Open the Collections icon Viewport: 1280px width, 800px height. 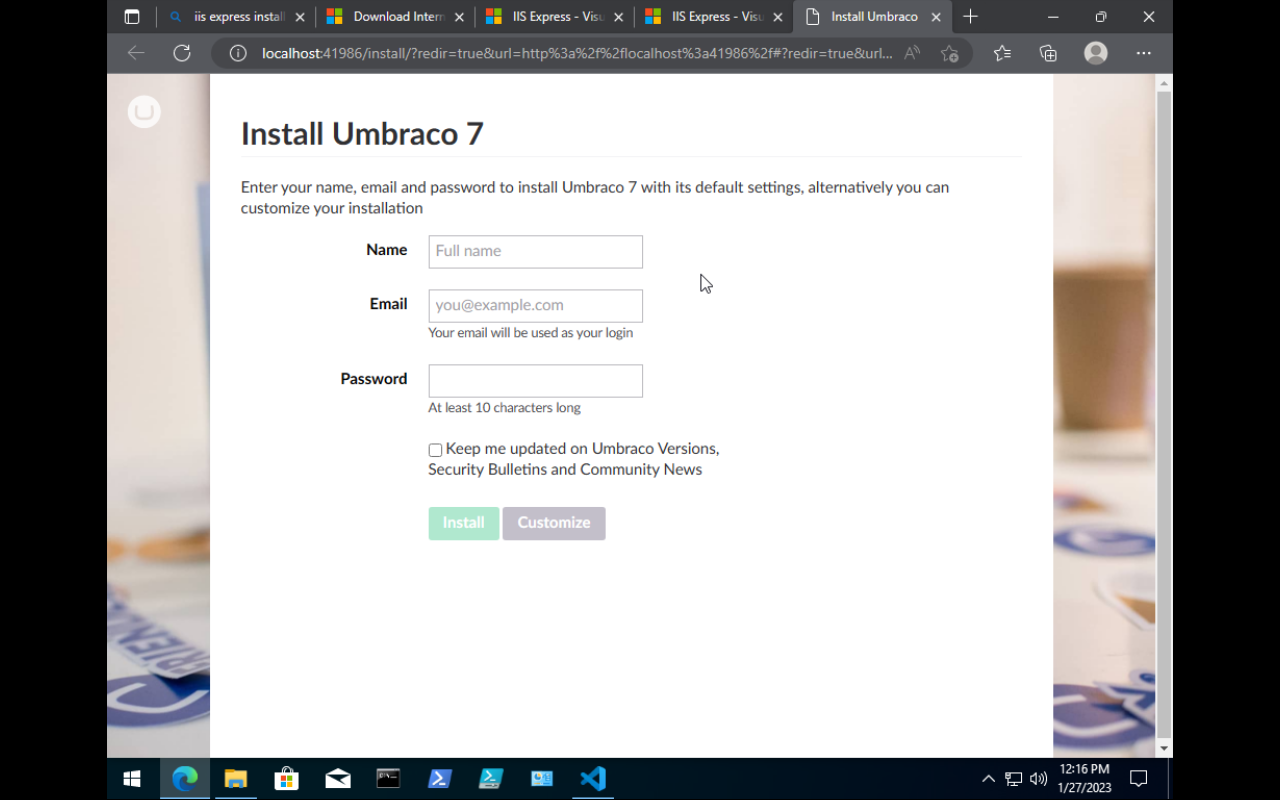(1048, 53)
